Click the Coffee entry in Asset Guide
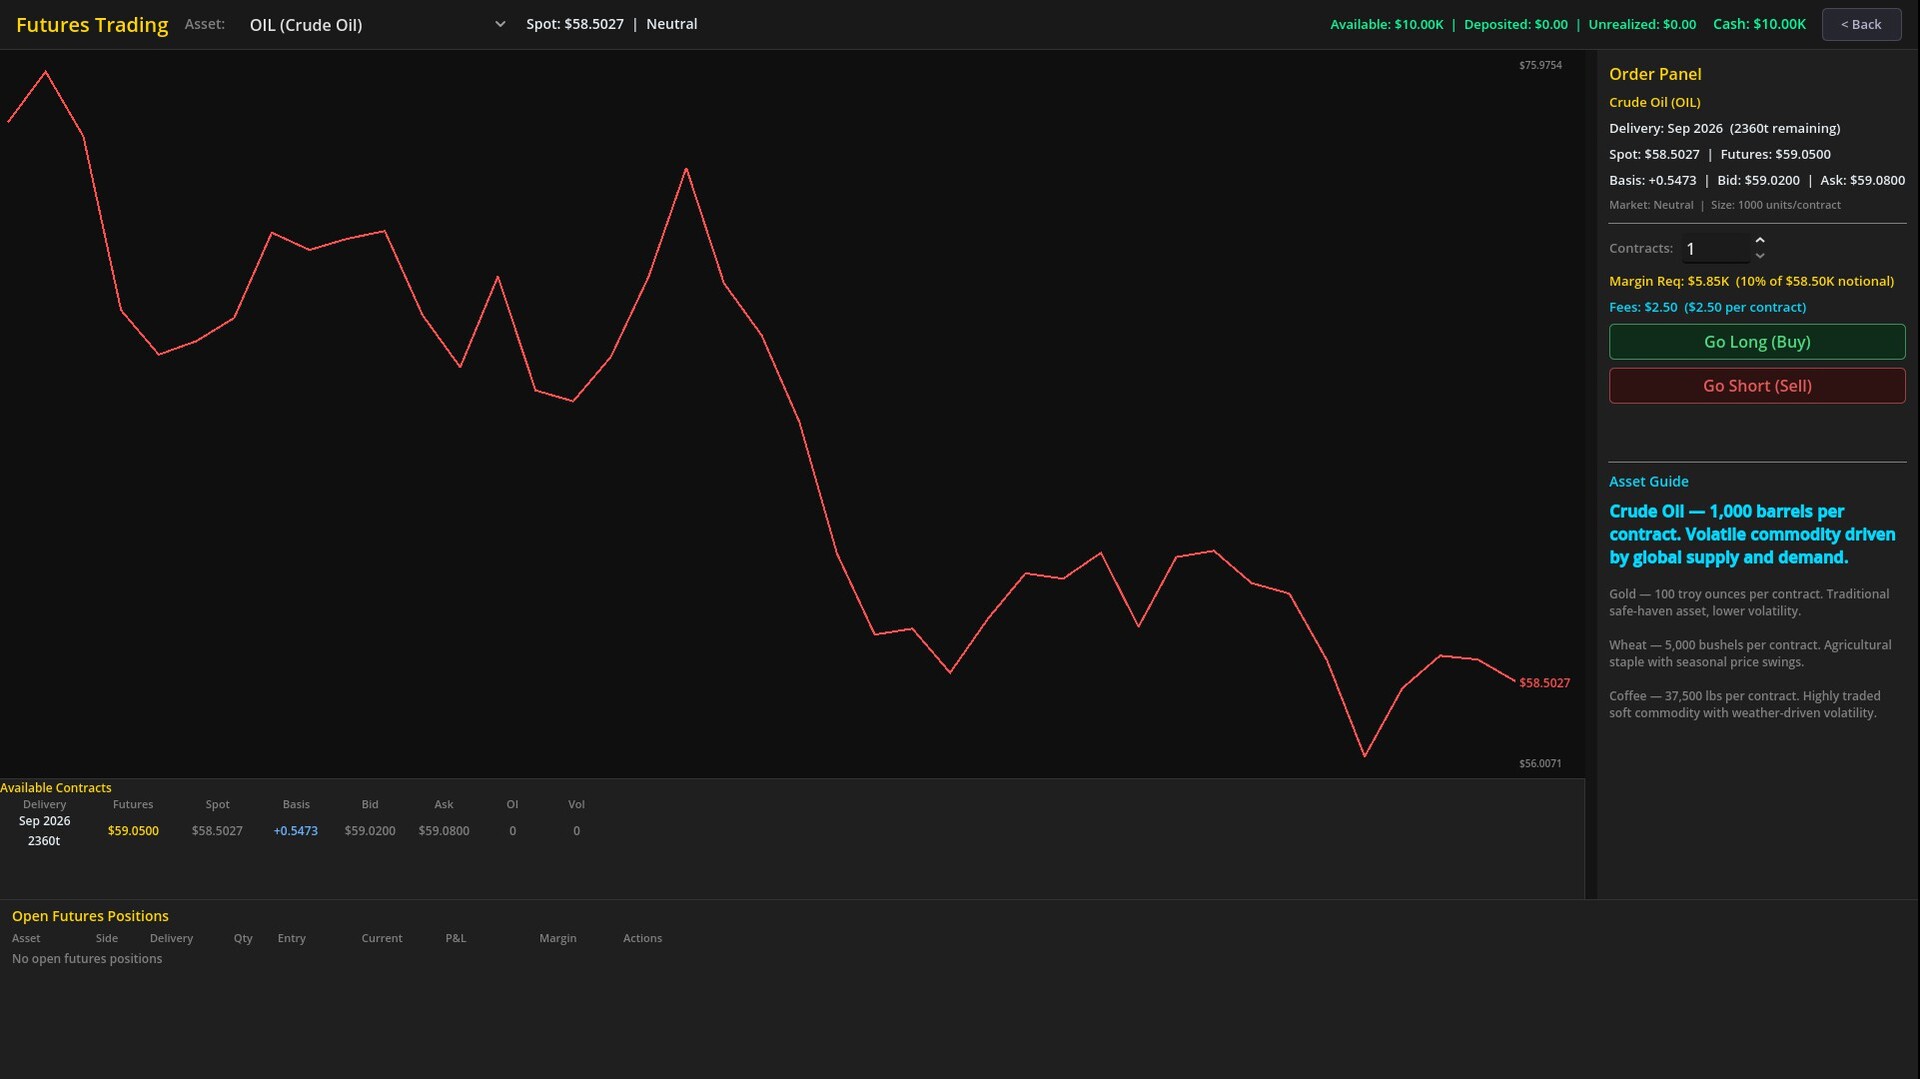This screenshot has height=1079, width=1920. coord(1744,704)
